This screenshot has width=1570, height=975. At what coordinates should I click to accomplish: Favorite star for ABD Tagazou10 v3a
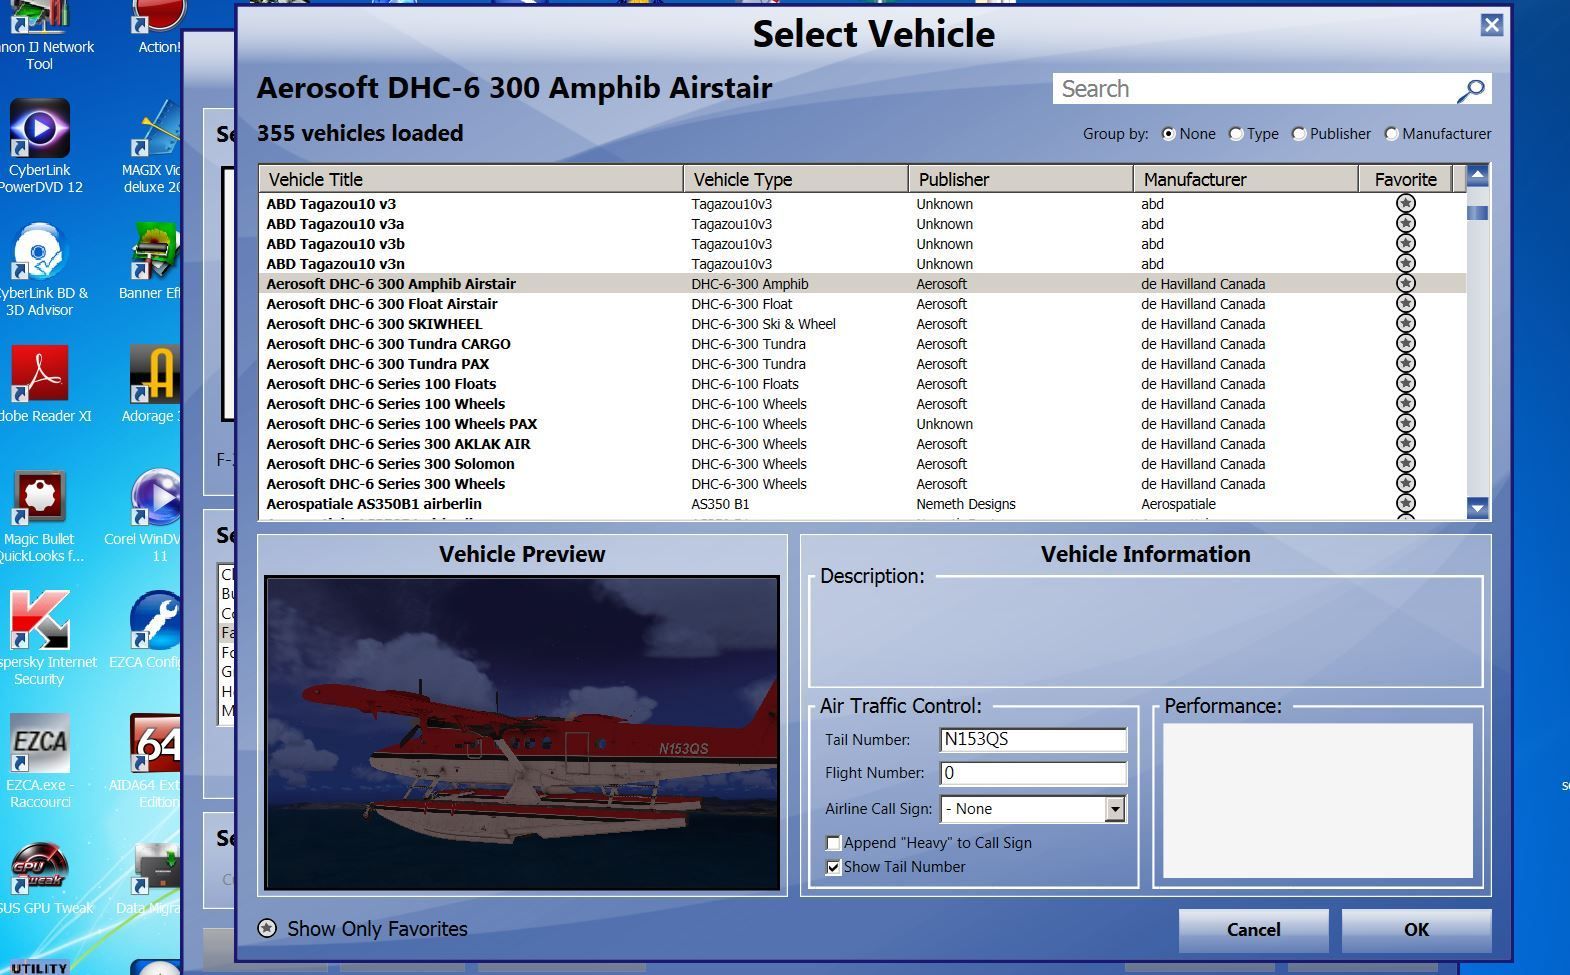(x=1405, y=223)
